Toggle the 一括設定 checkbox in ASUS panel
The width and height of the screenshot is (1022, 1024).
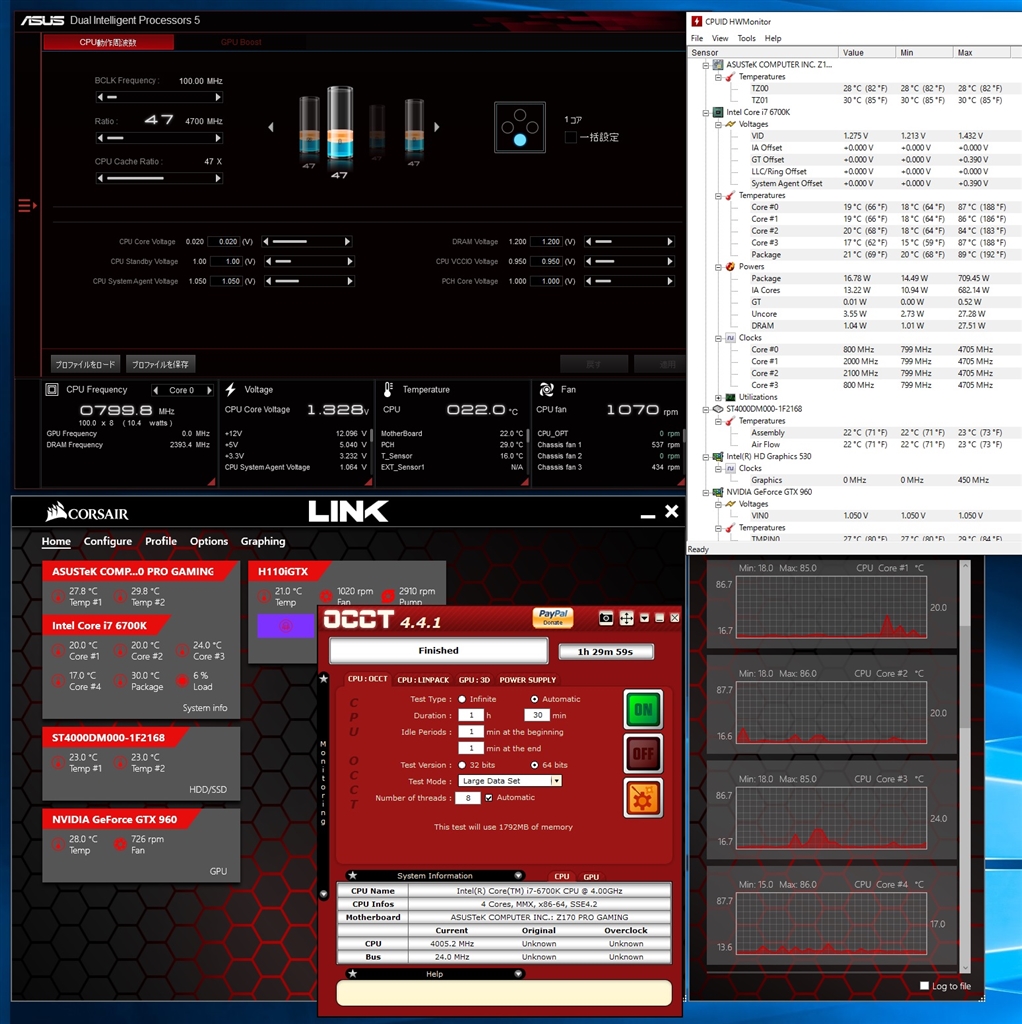[x=571, y=137]
